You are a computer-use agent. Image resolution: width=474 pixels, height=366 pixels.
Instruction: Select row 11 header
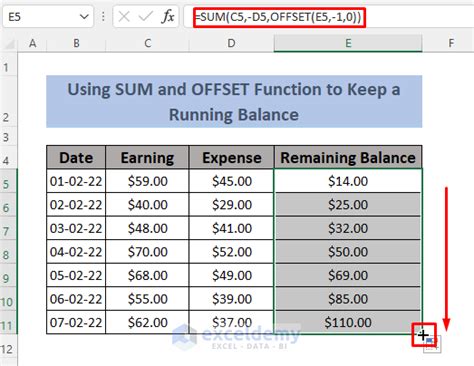click(x=8, y=322)
